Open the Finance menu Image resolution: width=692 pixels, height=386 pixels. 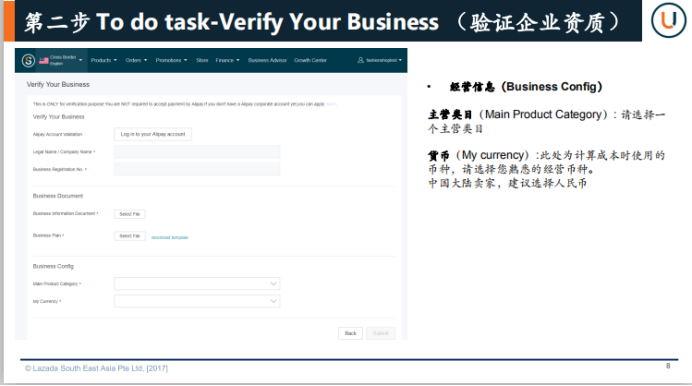(227, 60)
